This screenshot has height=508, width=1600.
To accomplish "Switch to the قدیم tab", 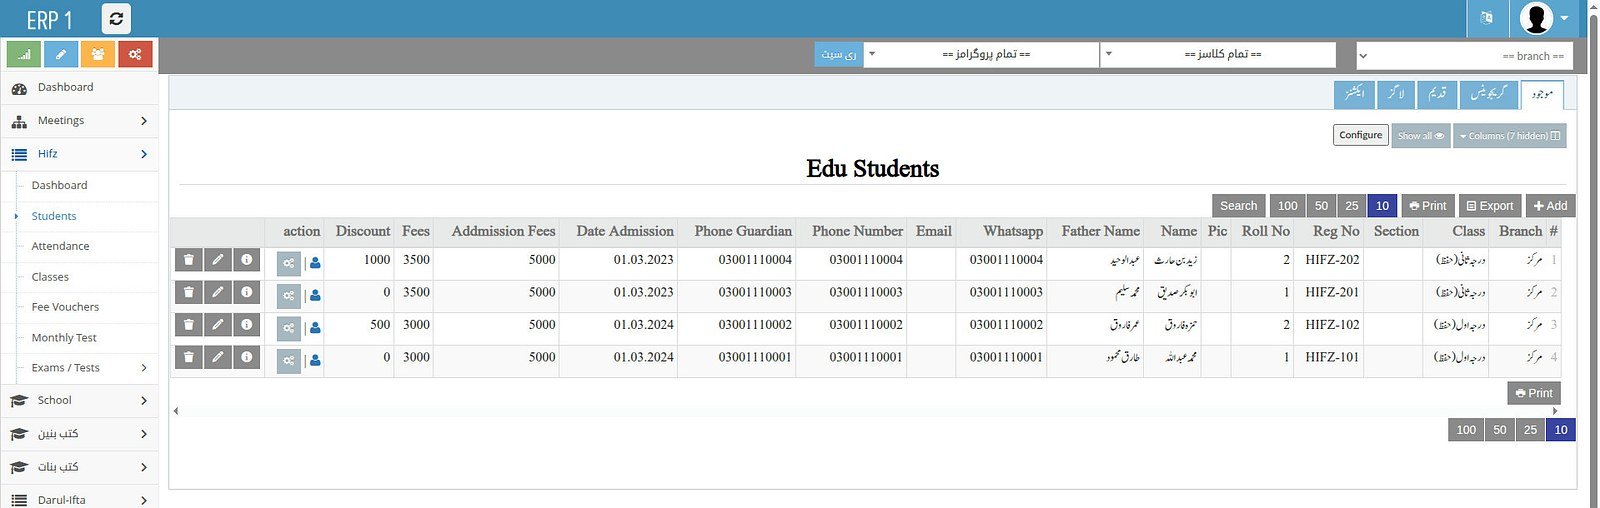I will [1436, 94].
